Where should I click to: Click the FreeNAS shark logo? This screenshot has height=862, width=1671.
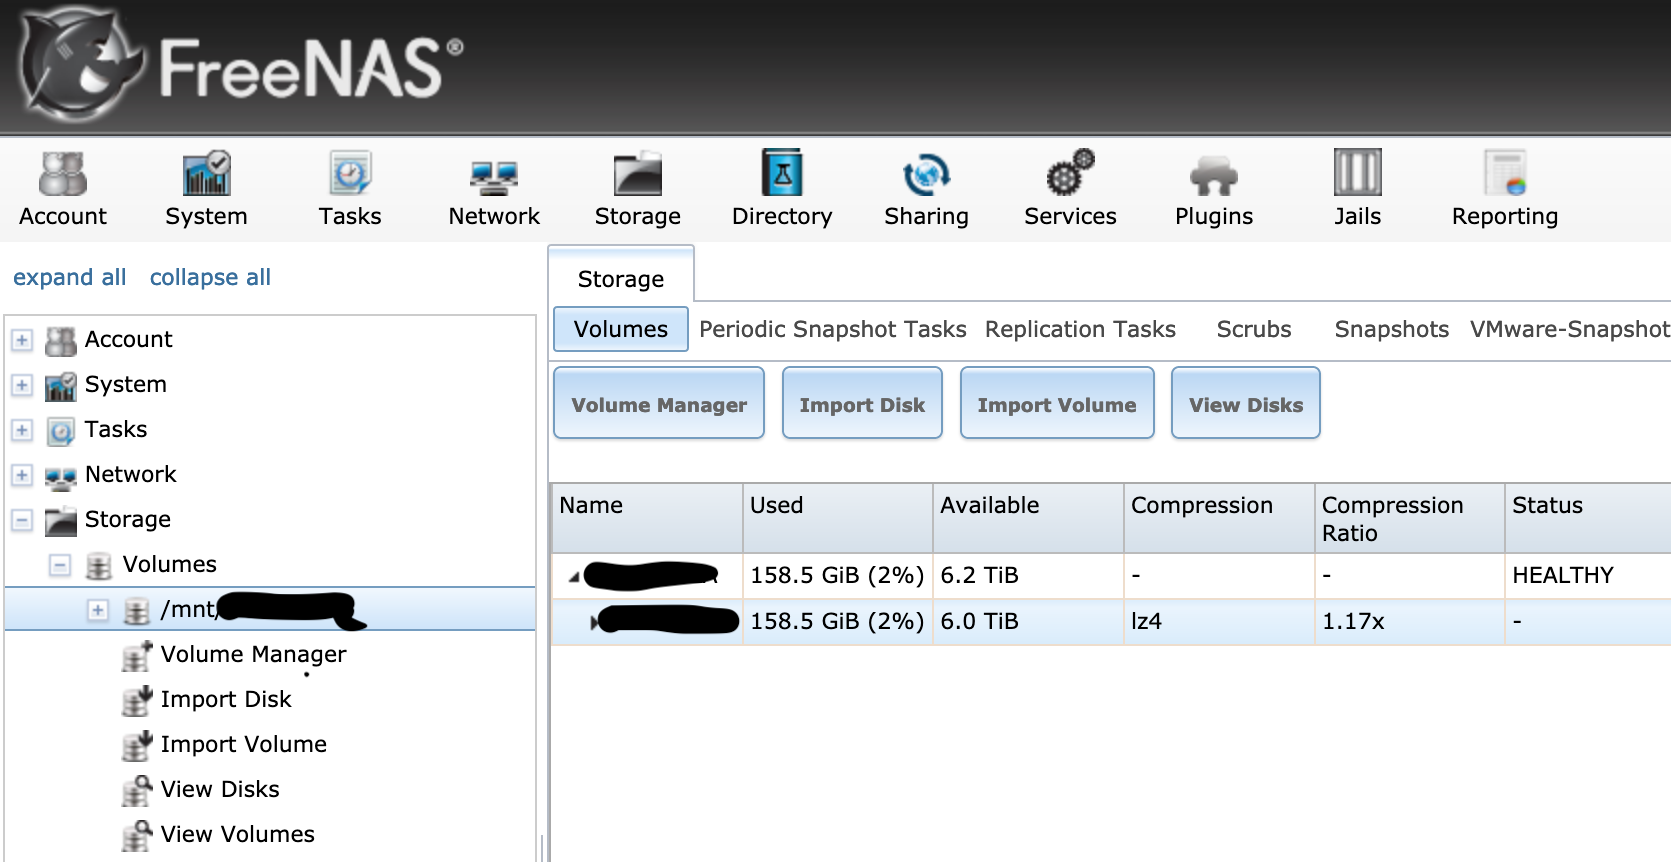coord(80,65)
